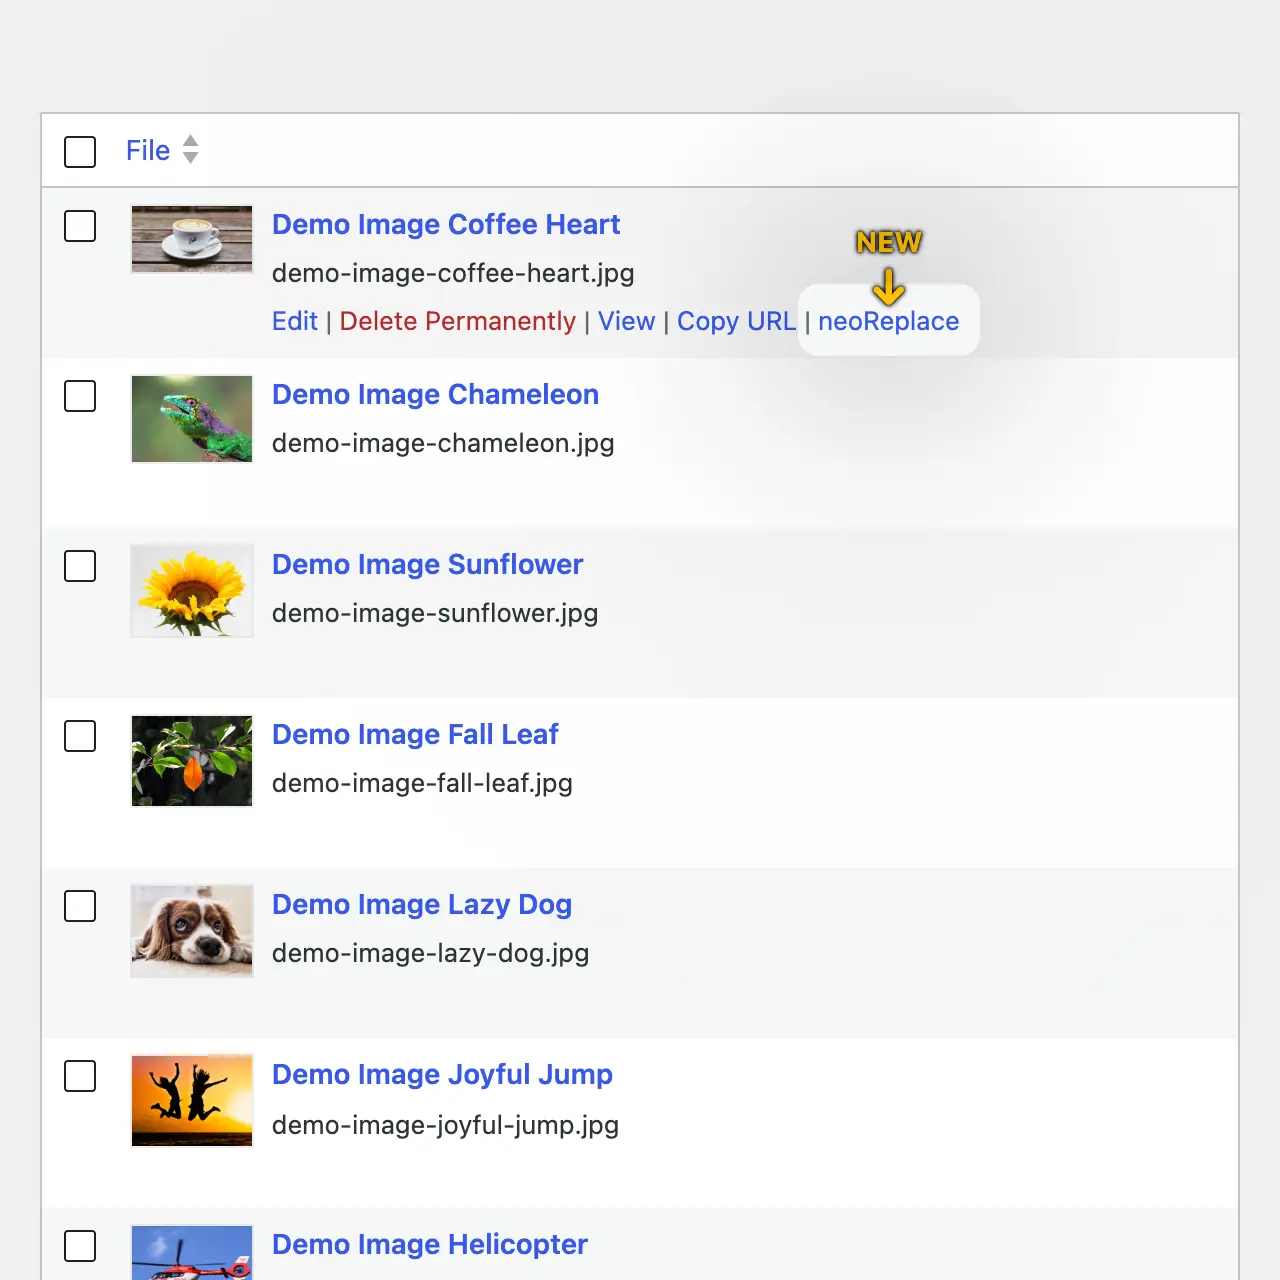Open the Joyful Jump thumbnail image
This screenshot has height=1280, width=1280.
tap(192, 1100)
